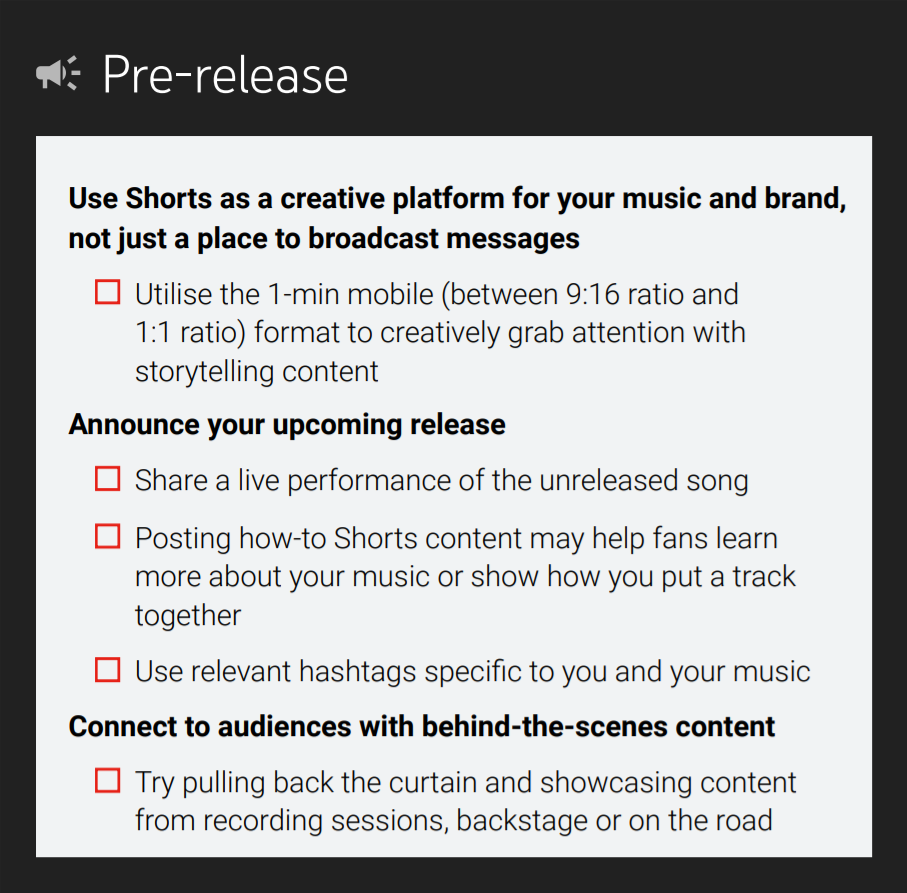Tick the 1-min mobile format checkbox
Image resolution: width=907 pixels, height=893 pixels.
pos(107,293)
